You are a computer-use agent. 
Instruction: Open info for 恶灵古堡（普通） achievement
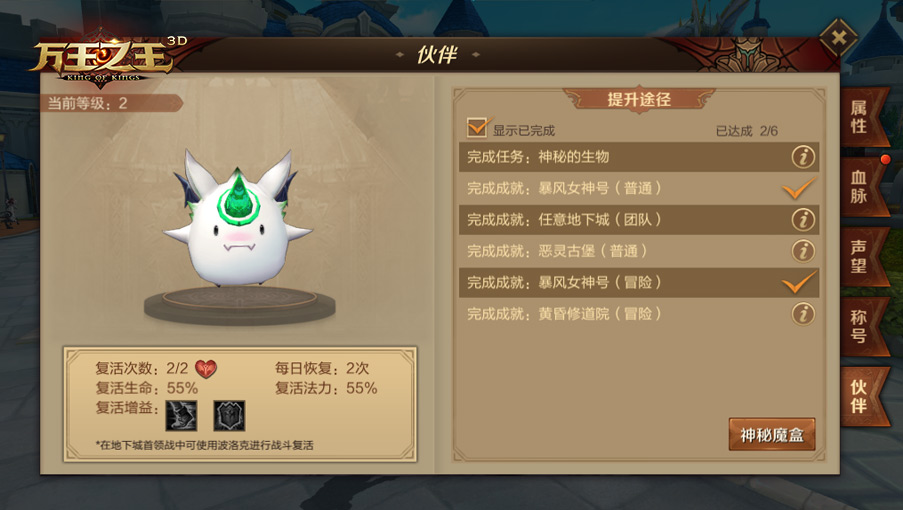(x=803, y=251)
